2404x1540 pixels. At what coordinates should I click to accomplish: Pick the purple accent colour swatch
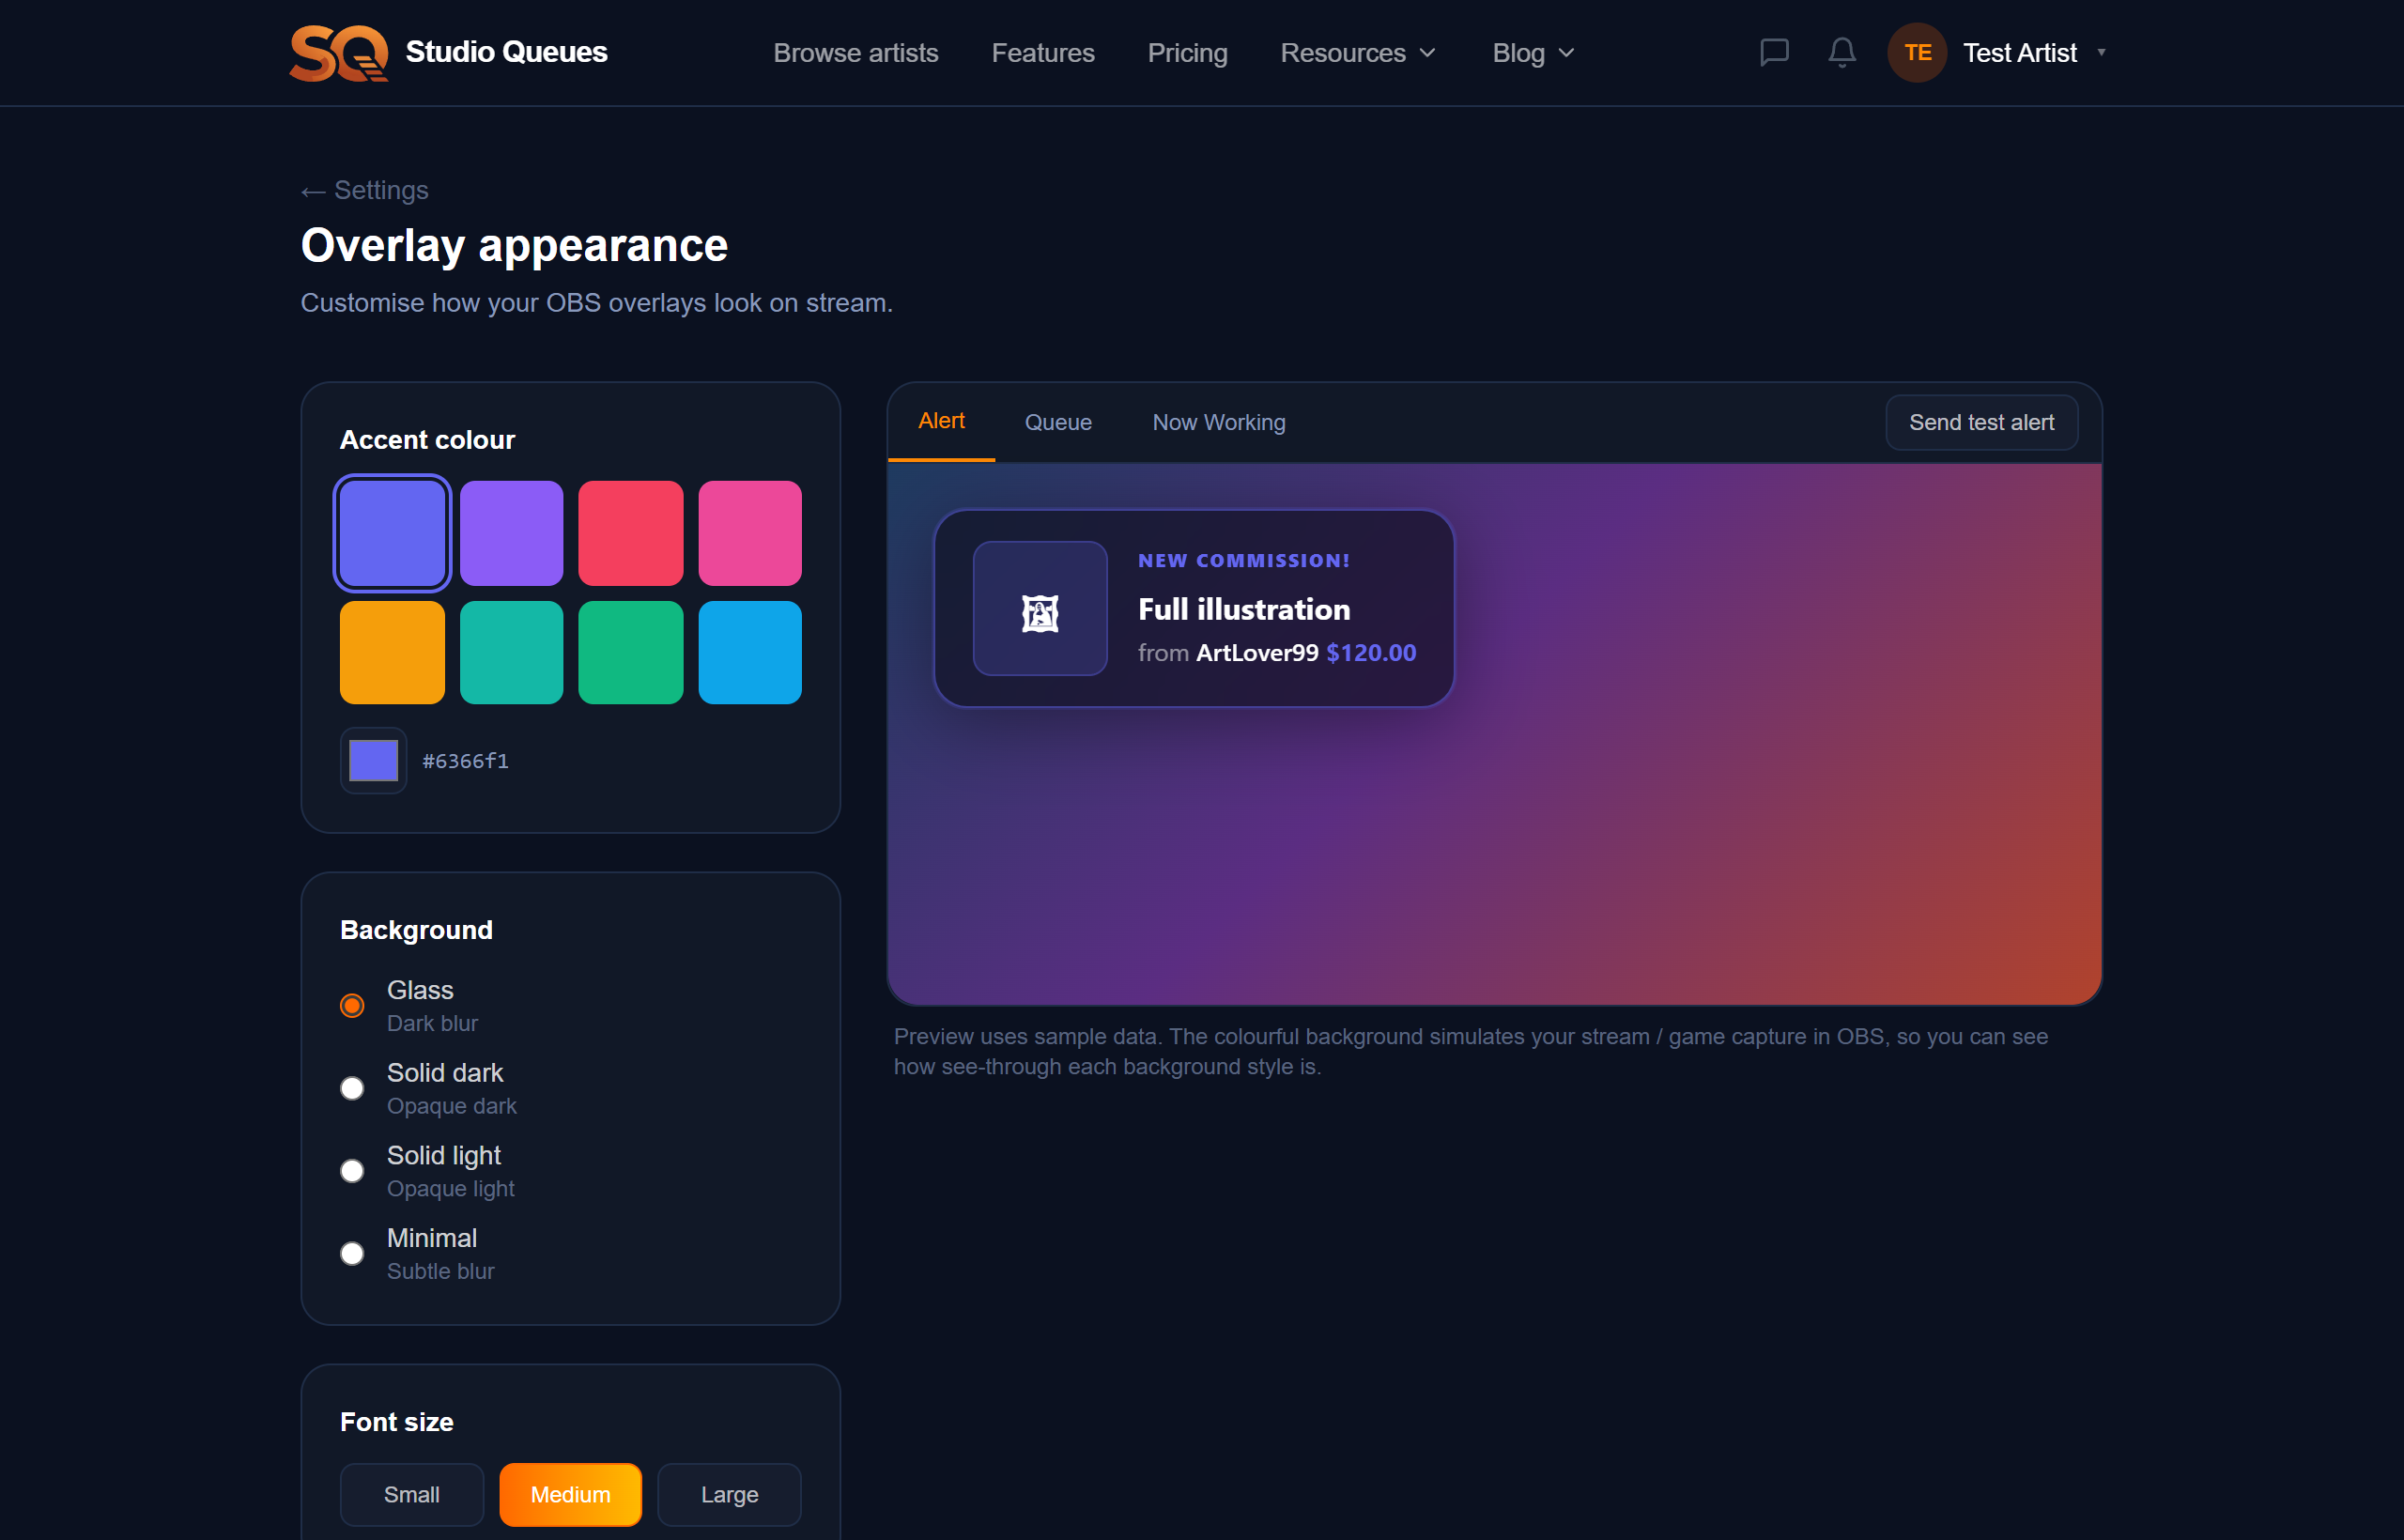[511, 533]
